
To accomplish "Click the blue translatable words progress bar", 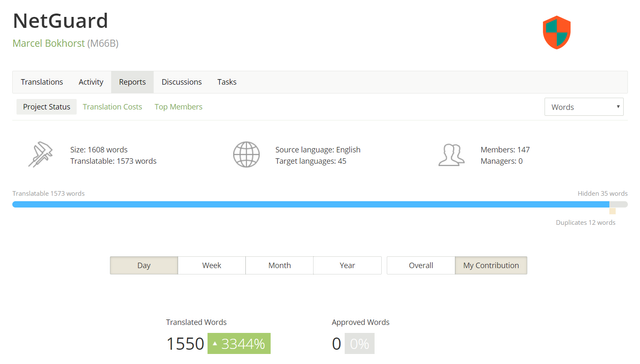I will [x=311, y=204].
